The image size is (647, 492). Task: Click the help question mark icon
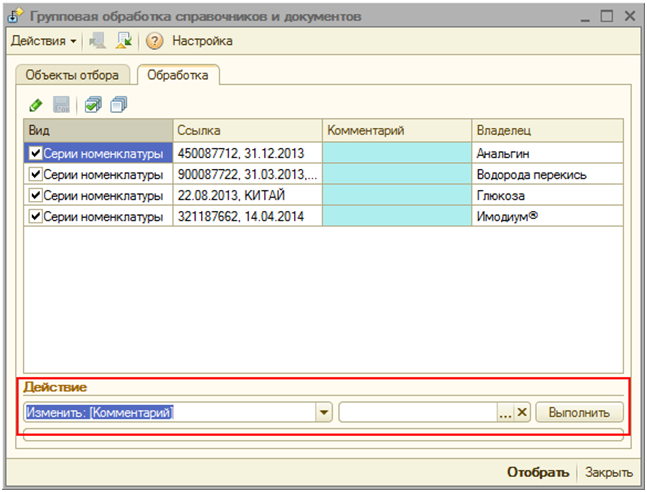click(154, 41)
